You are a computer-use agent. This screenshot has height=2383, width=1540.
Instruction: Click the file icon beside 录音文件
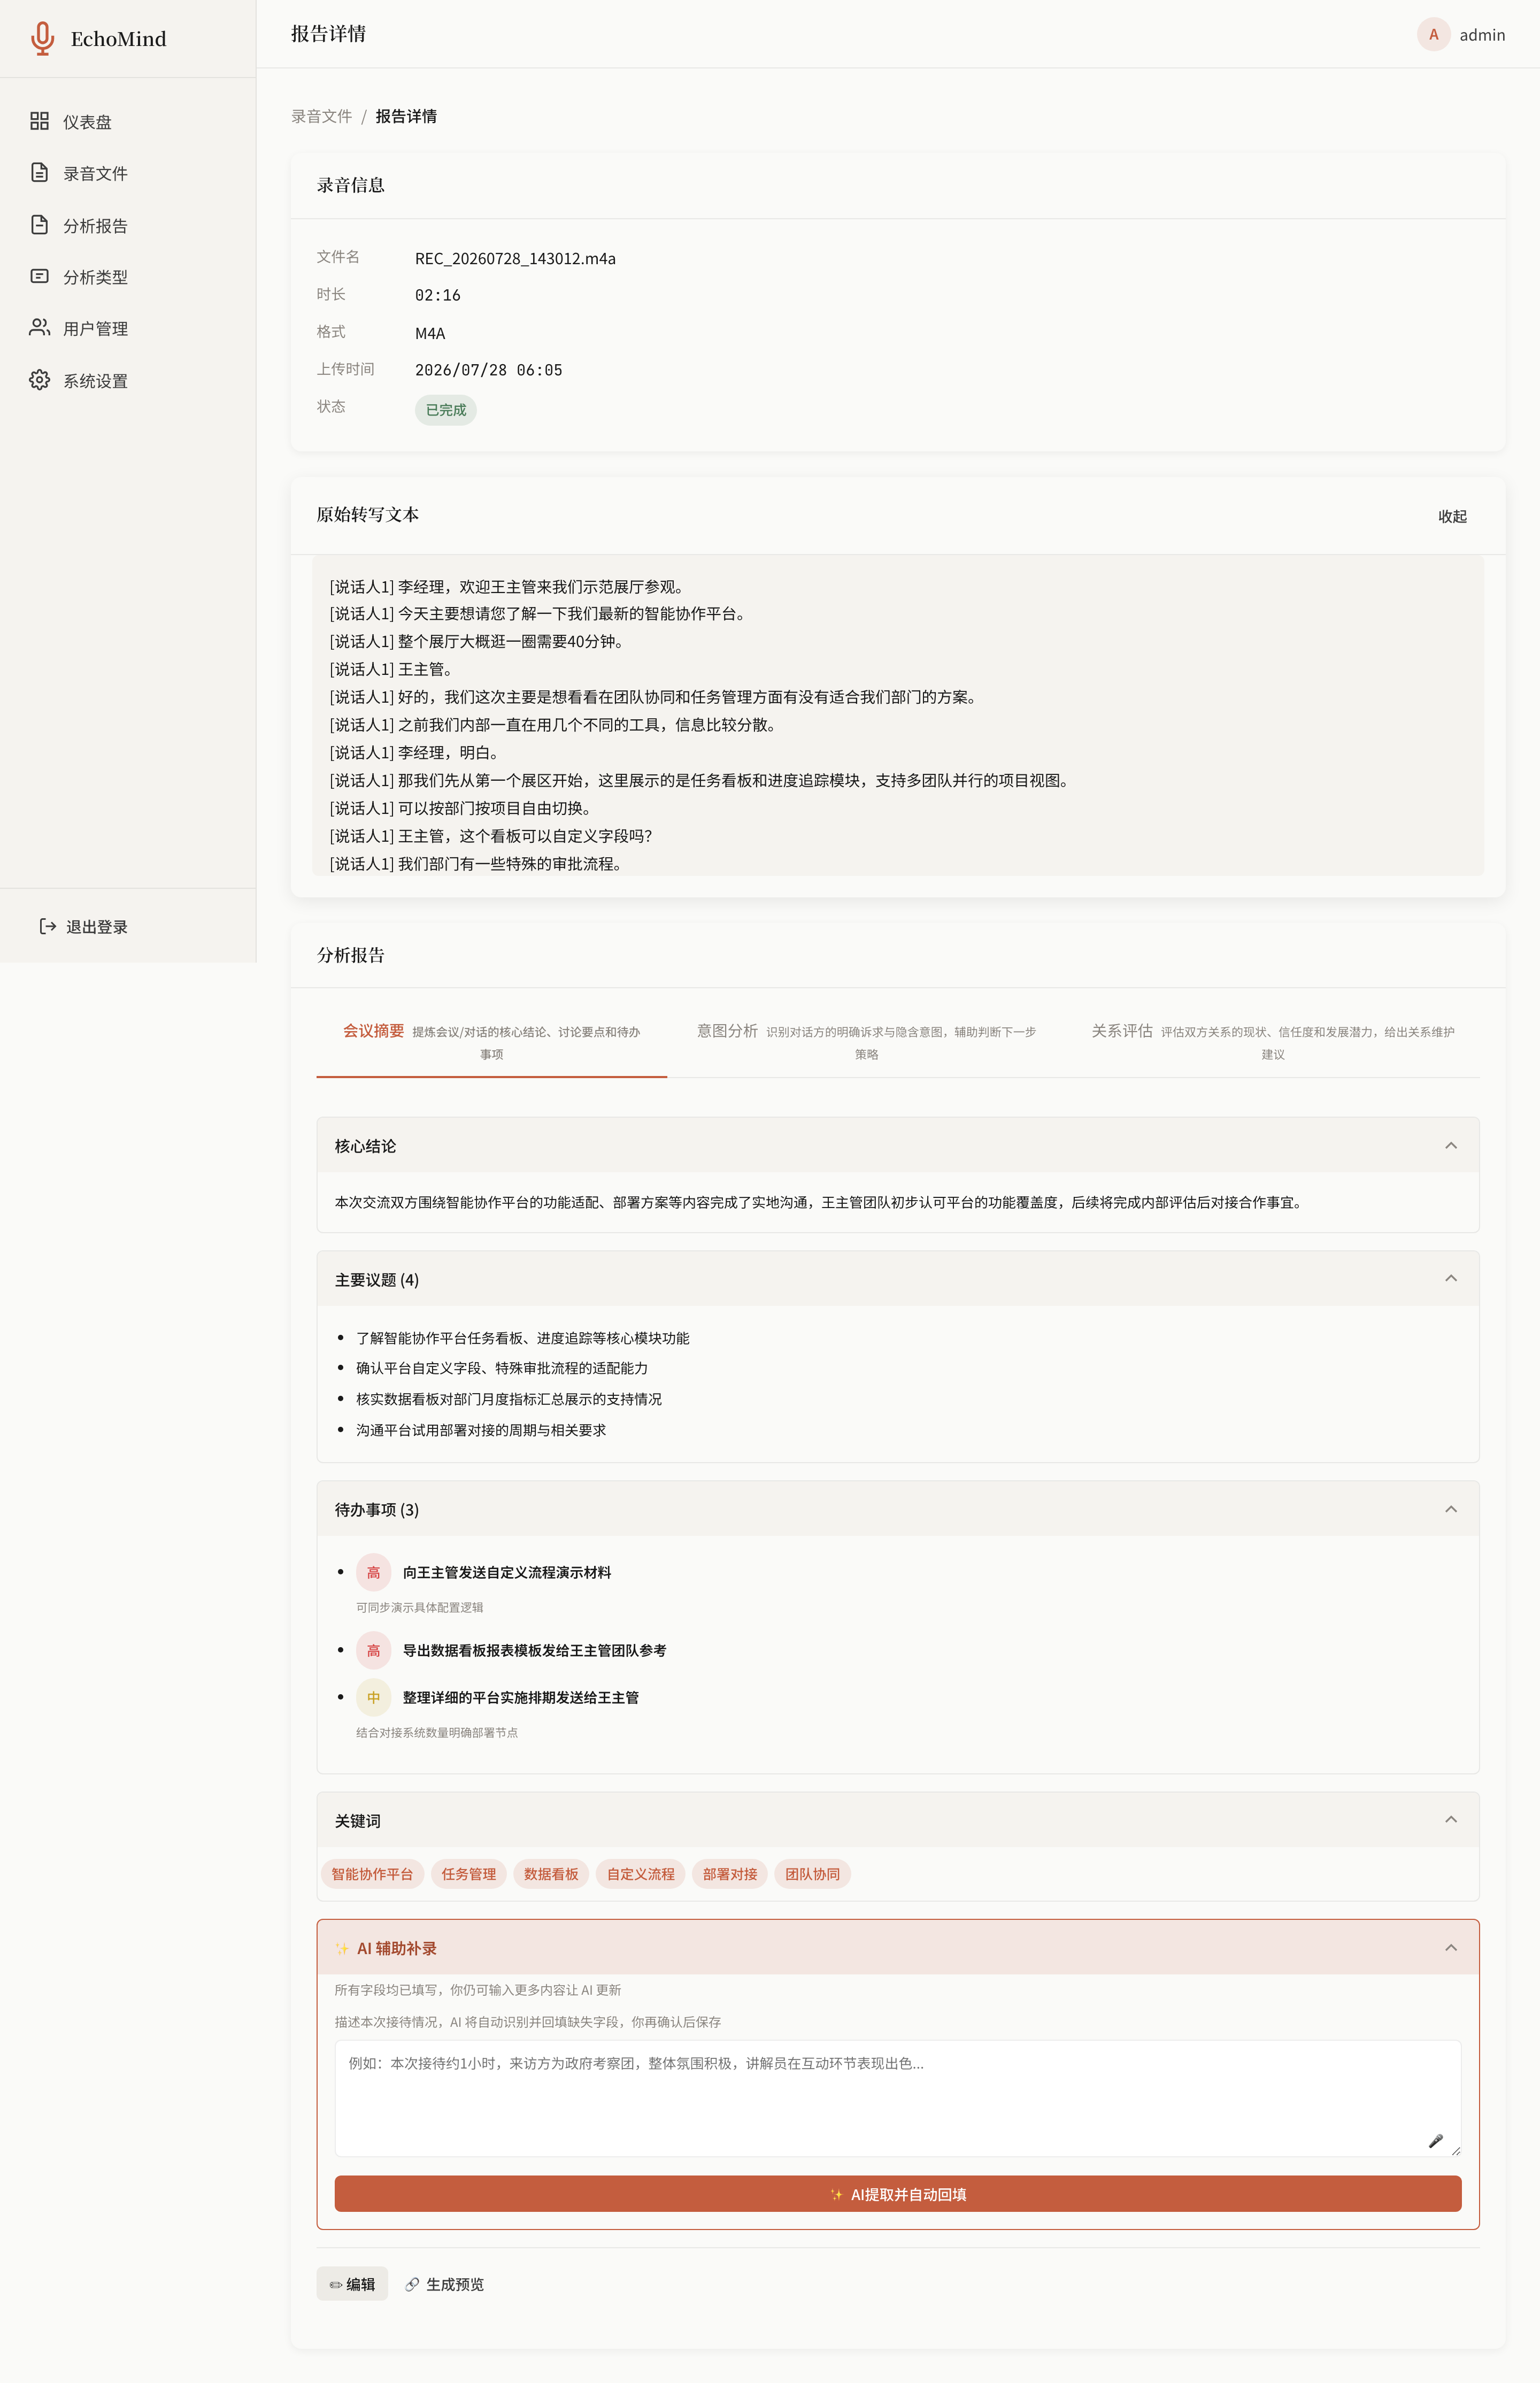pos(39,173)
